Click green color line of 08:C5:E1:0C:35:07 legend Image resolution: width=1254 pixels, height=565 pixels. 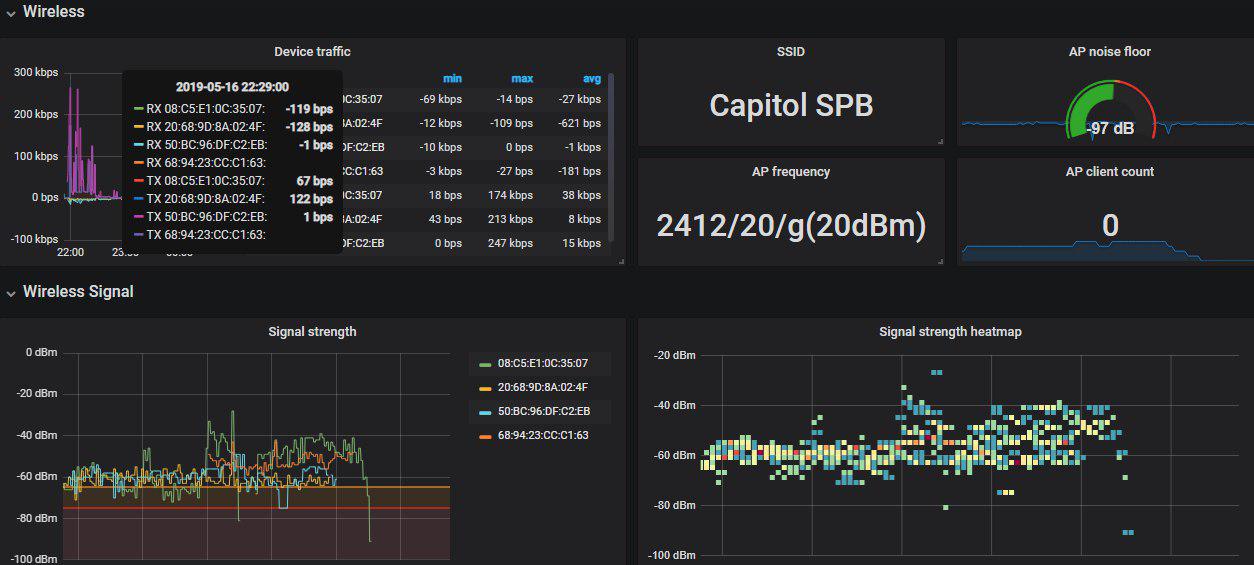point(486,364)
